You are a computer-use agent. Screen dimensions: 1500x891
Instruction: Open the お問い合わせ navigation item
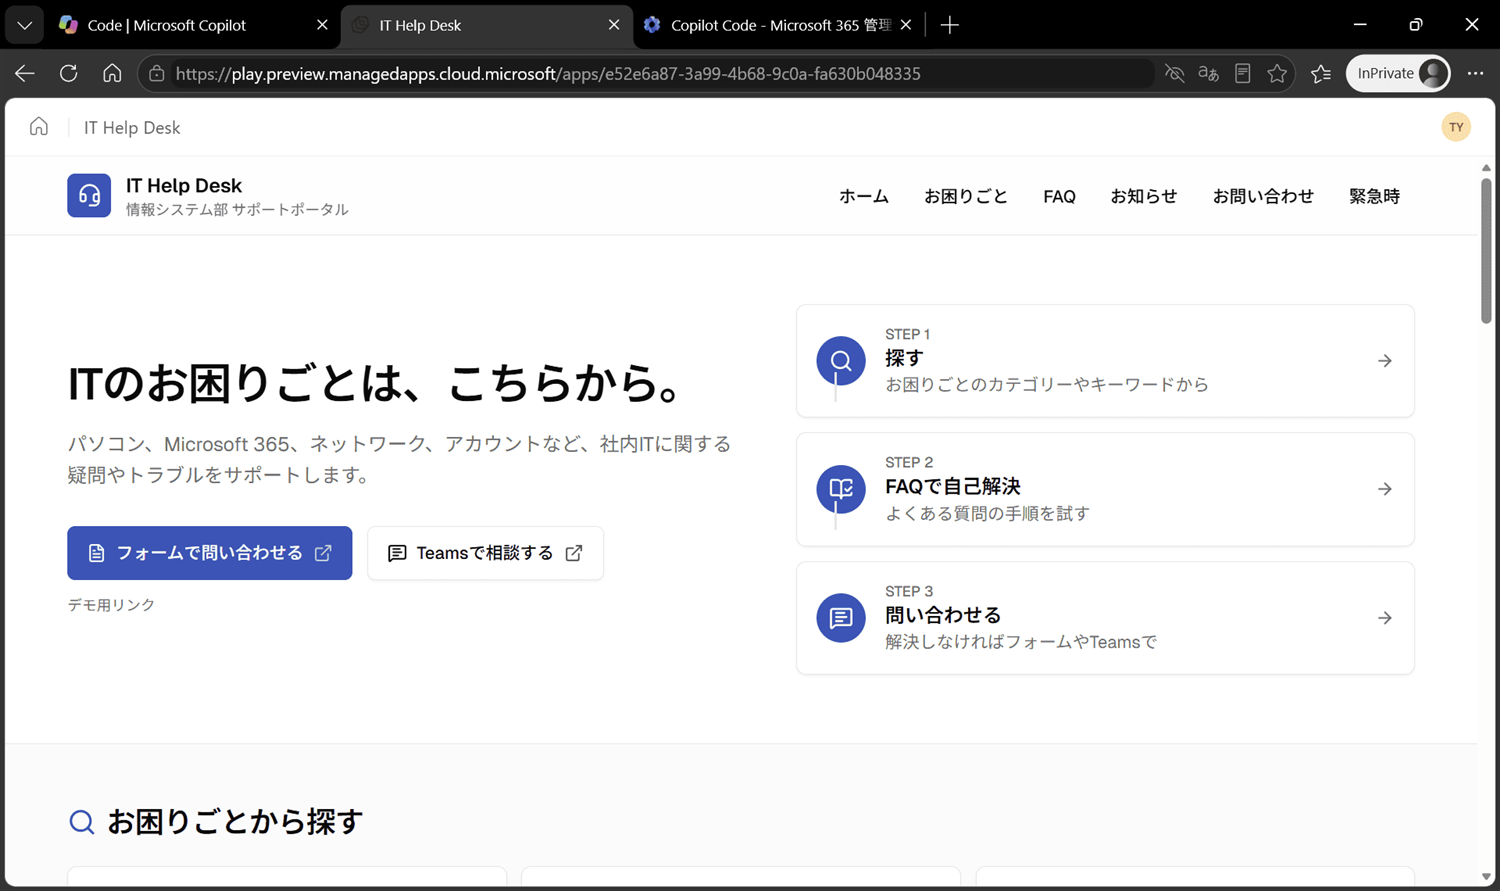(1263, 196)
